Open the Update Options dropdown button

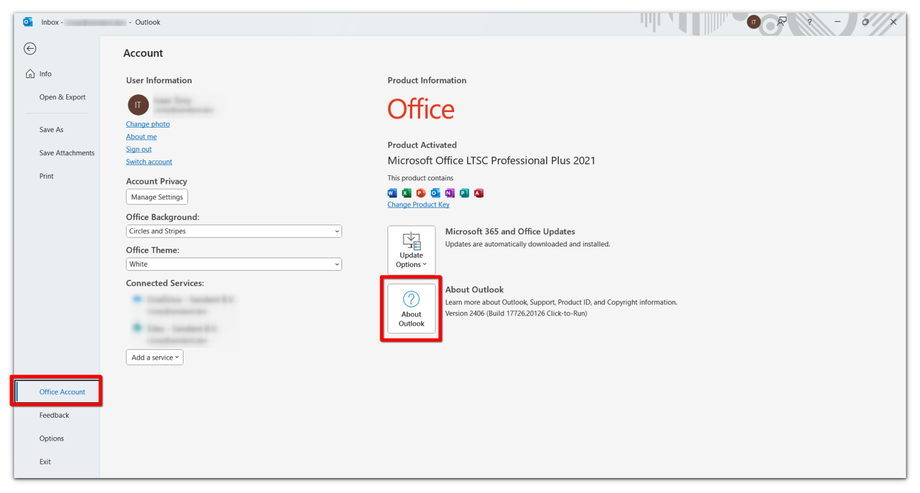pos(411,249)
